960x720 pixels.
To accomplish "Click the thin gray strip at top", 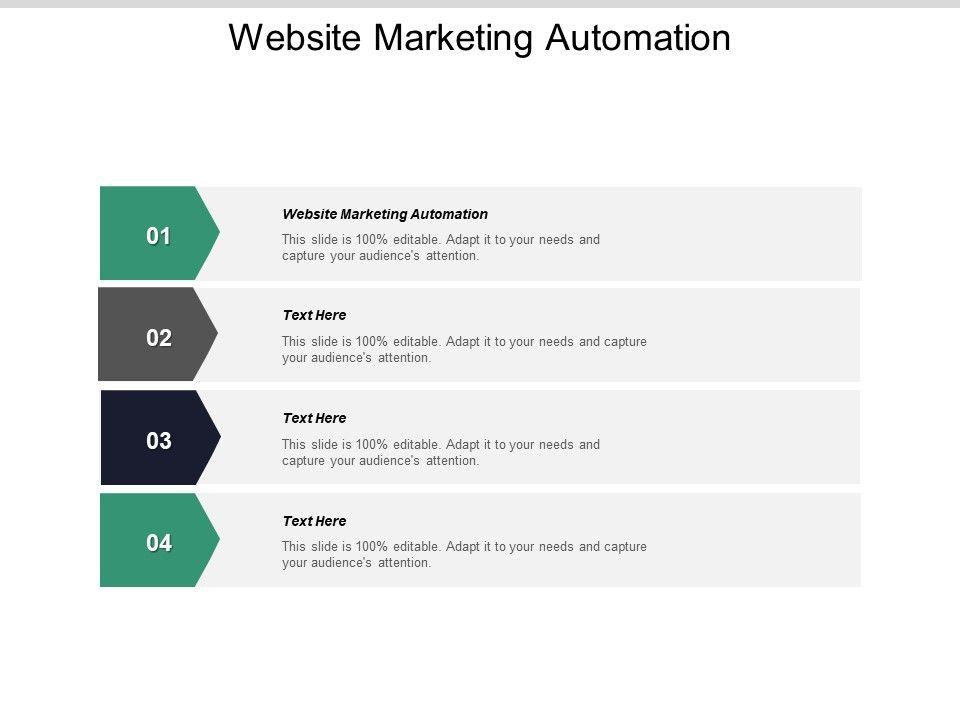I will [480, 4].
